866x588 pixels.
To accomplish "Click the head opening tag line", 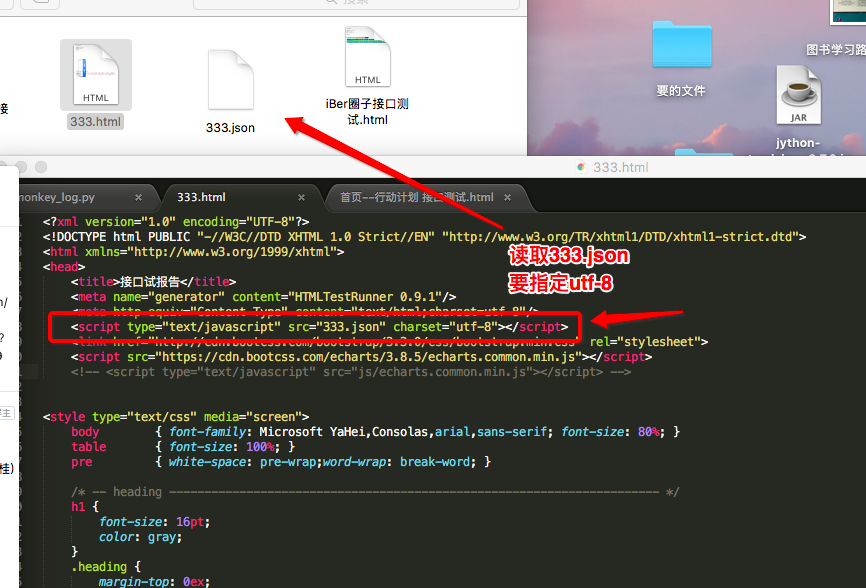I will (x=64, y=267).
